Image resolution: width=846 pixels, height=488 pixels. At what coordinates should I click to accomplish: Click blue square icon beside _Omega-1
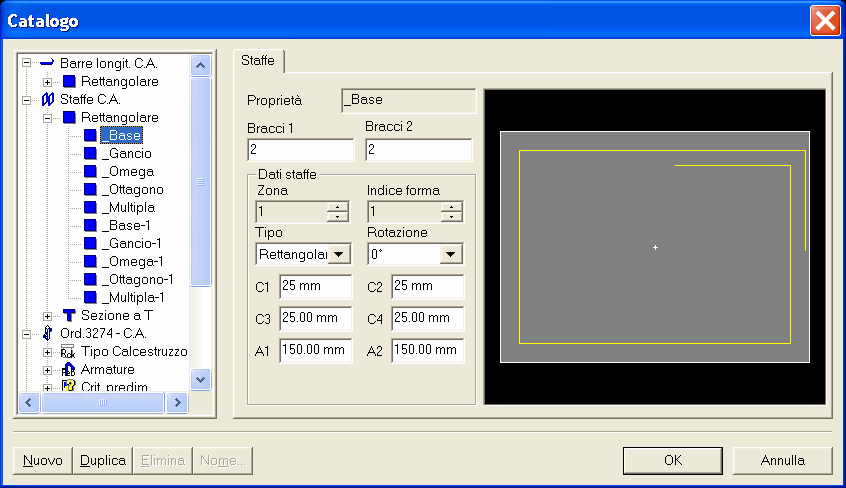(90, 261)
